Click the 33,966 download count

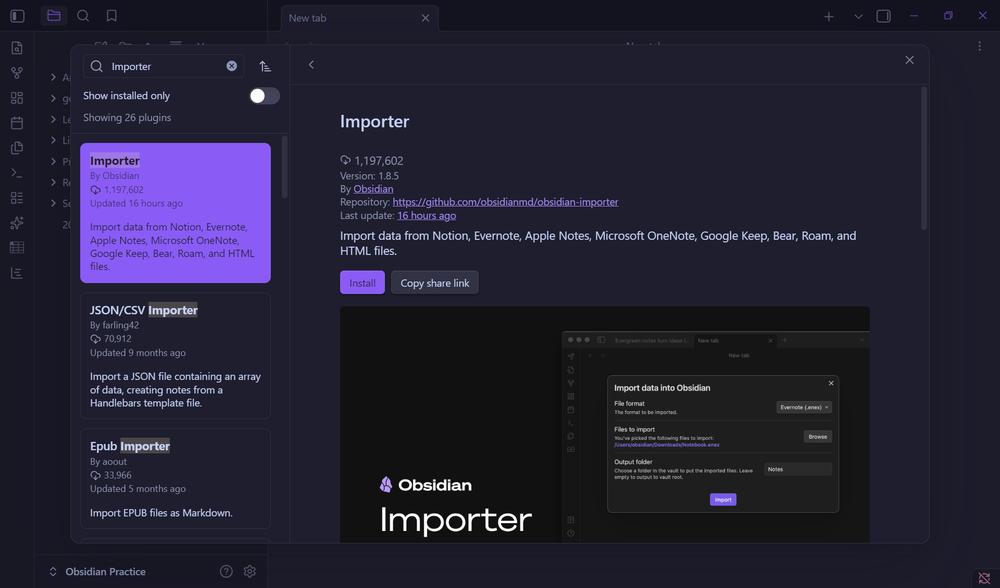tap(117, 475)
